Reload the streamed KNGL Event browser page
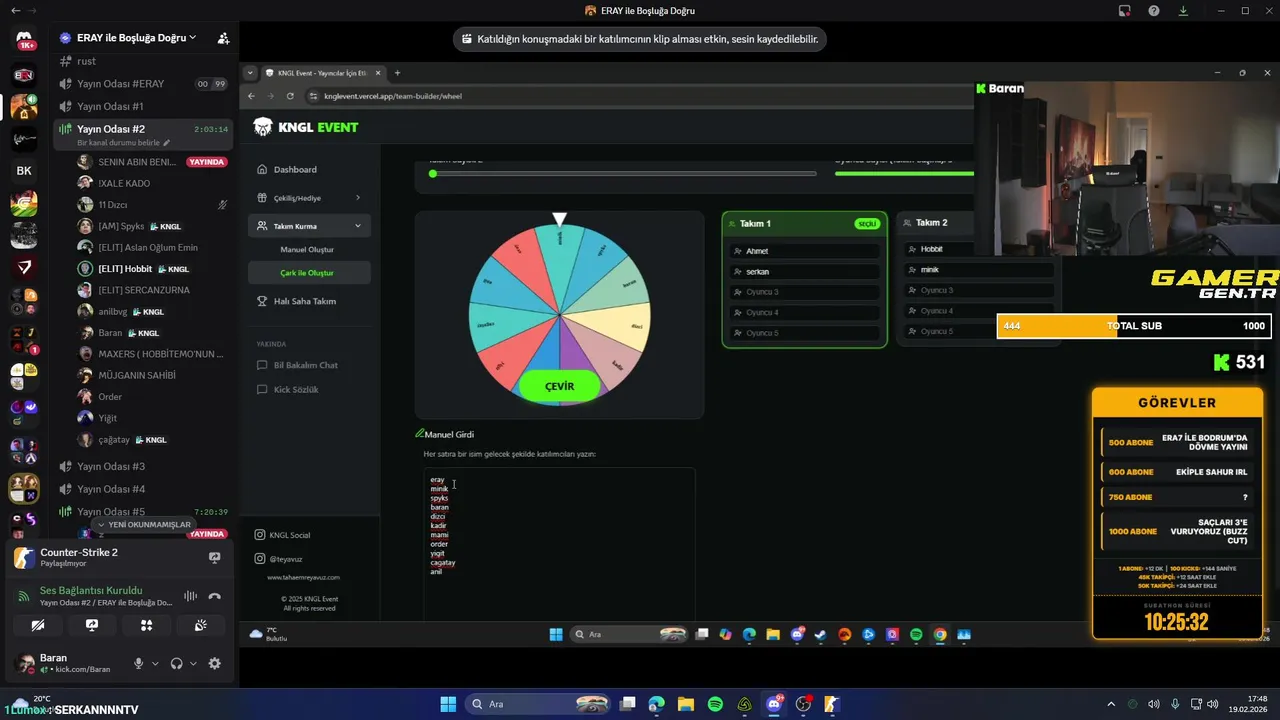Screen dimensions: 1280x720 coord(290,96)
